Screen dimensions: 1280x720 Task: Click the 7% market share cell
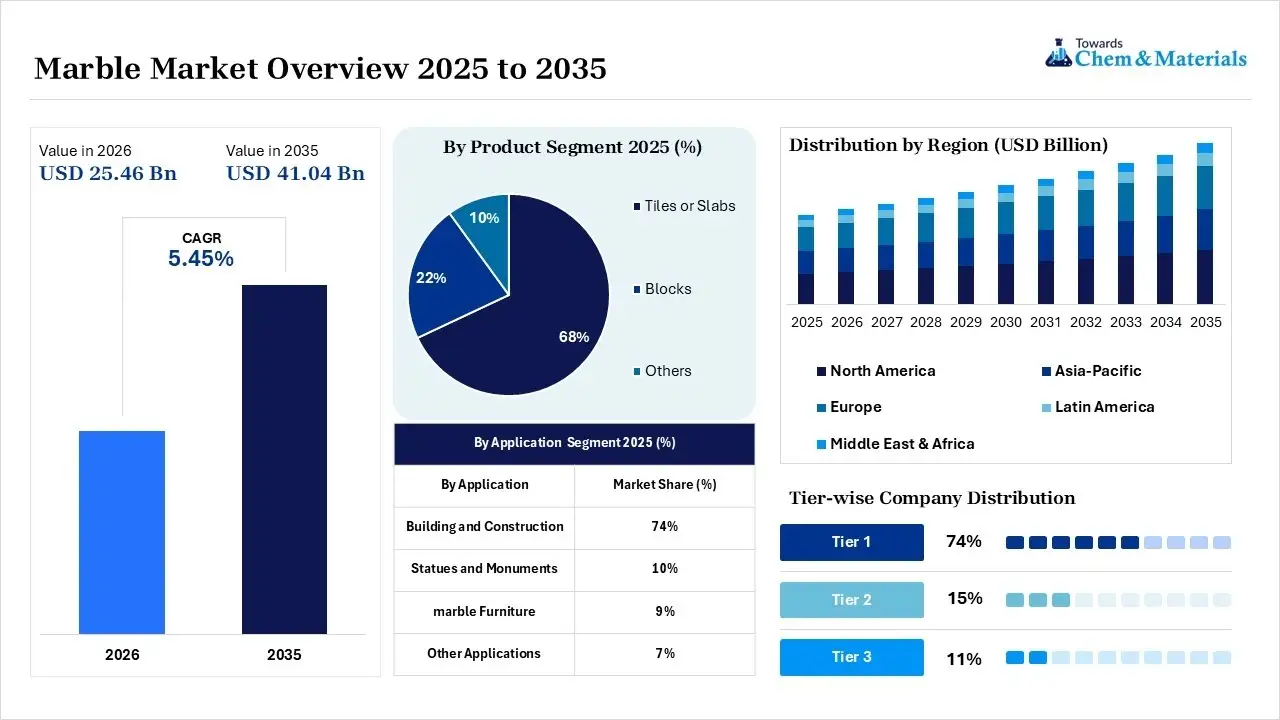click(x=665, y=654)
